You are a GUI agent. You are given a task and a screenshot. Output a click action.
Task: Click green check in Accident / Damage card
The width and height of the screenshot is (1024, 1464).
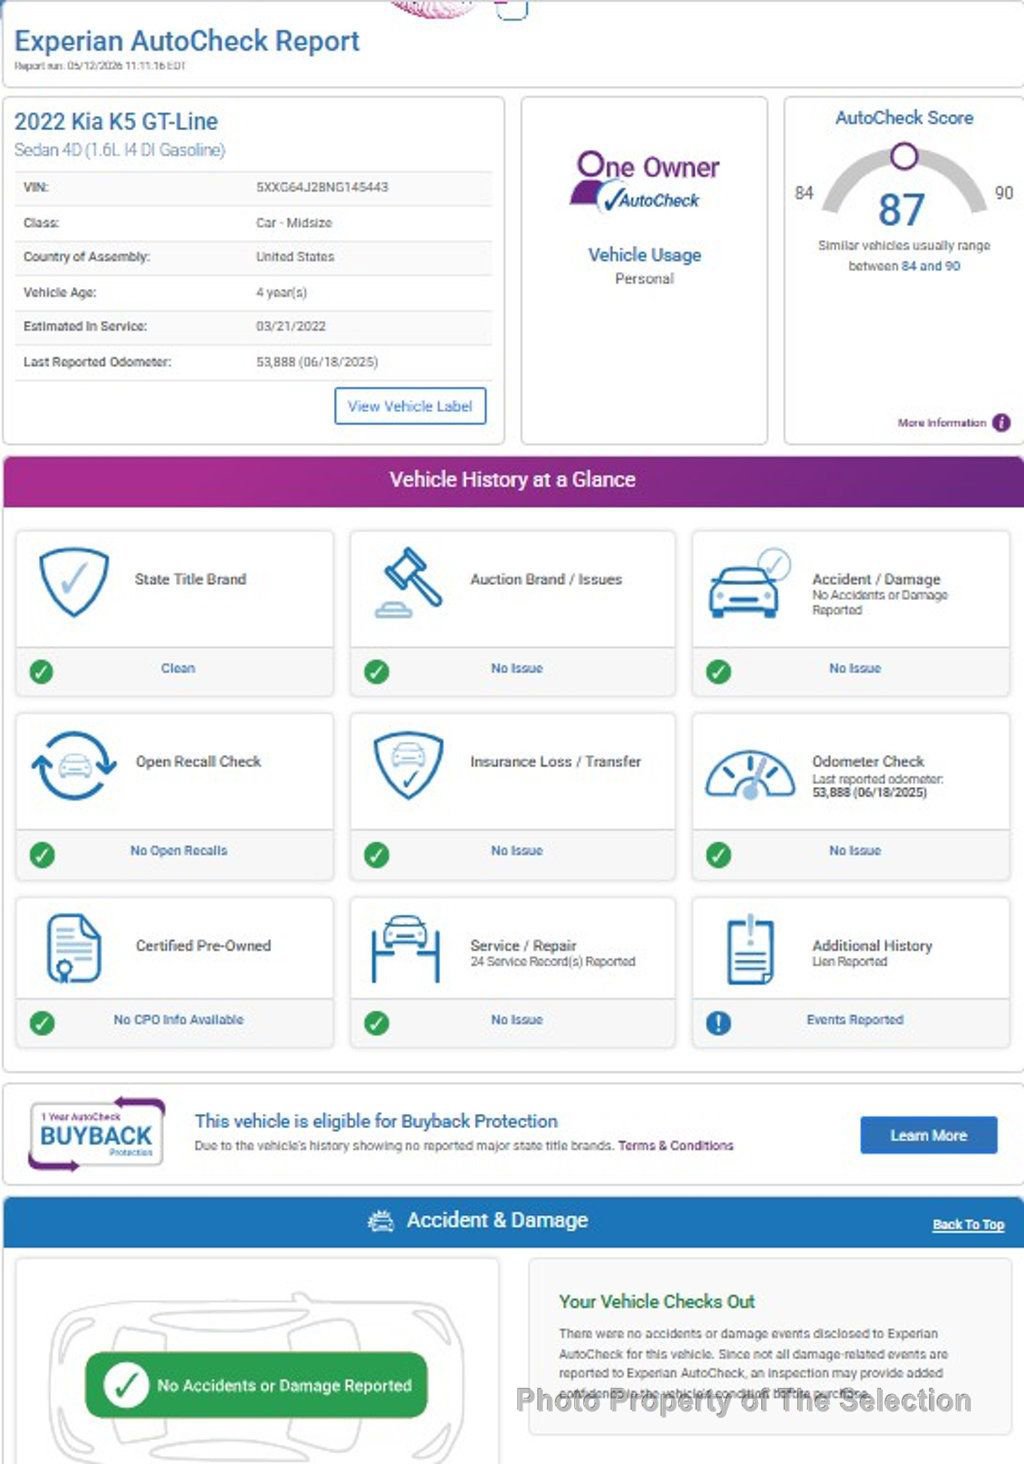[718, 672]
